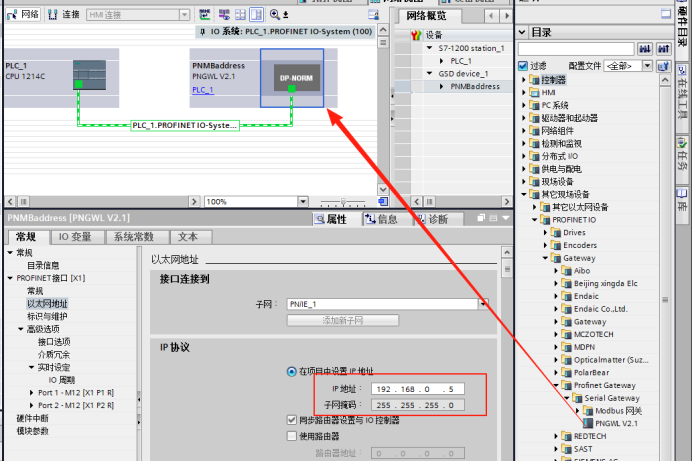Click the highlighted layout toggle icon in toolbar
The image size is (693, 461).
256,15
